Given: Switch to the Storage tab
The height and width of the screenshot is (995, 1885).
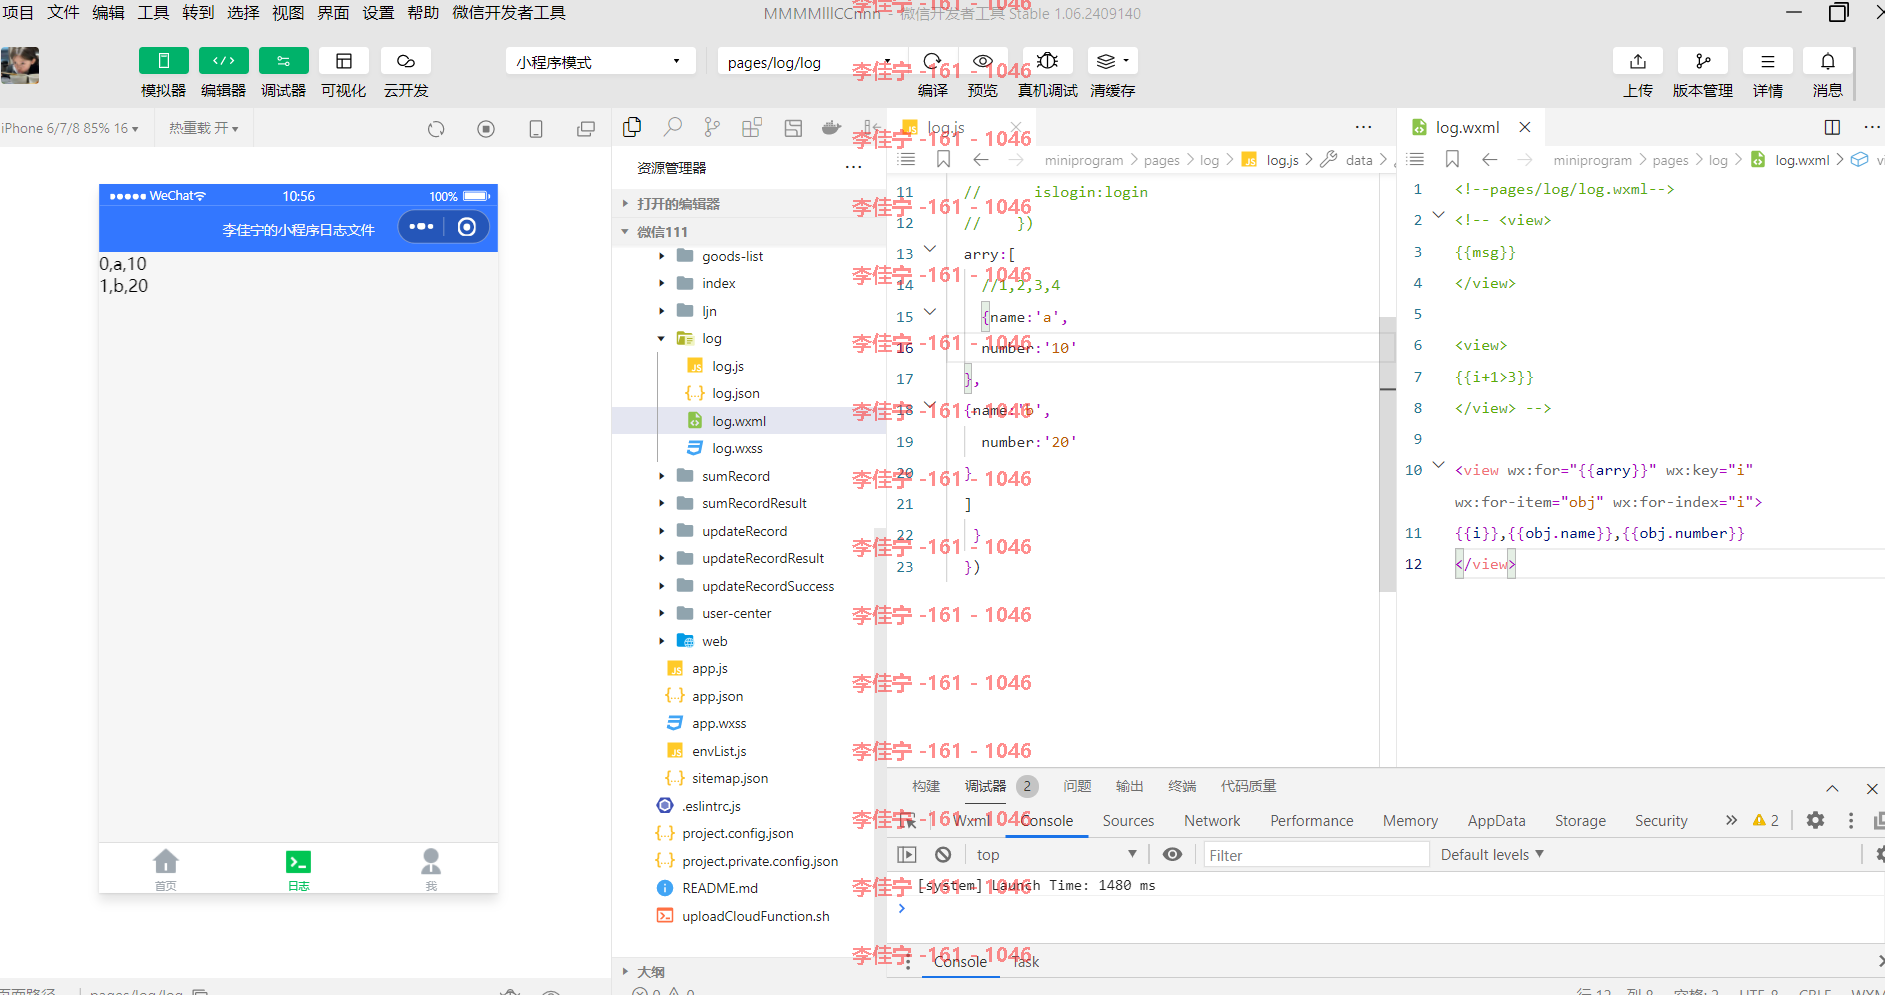Looking at the screenshot, I should [1580, 820].
